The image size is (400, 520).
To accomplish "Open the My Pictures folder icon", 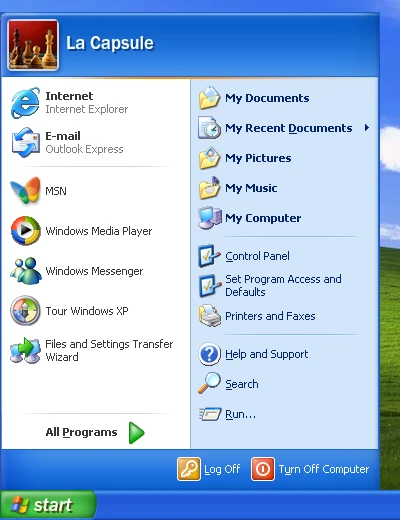I will pos(209,158).
